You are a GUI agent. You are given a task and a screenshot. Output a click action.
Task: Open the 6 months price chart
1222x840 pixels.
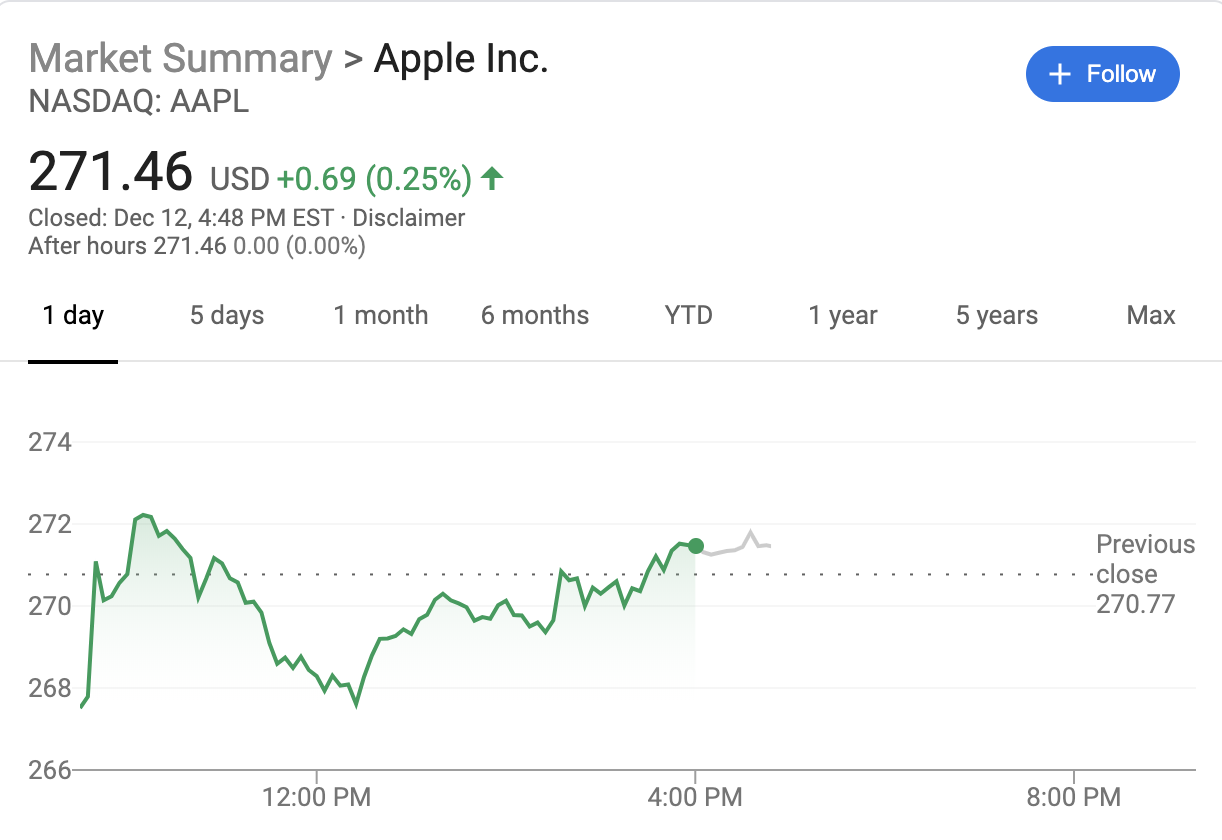[534, 315]
